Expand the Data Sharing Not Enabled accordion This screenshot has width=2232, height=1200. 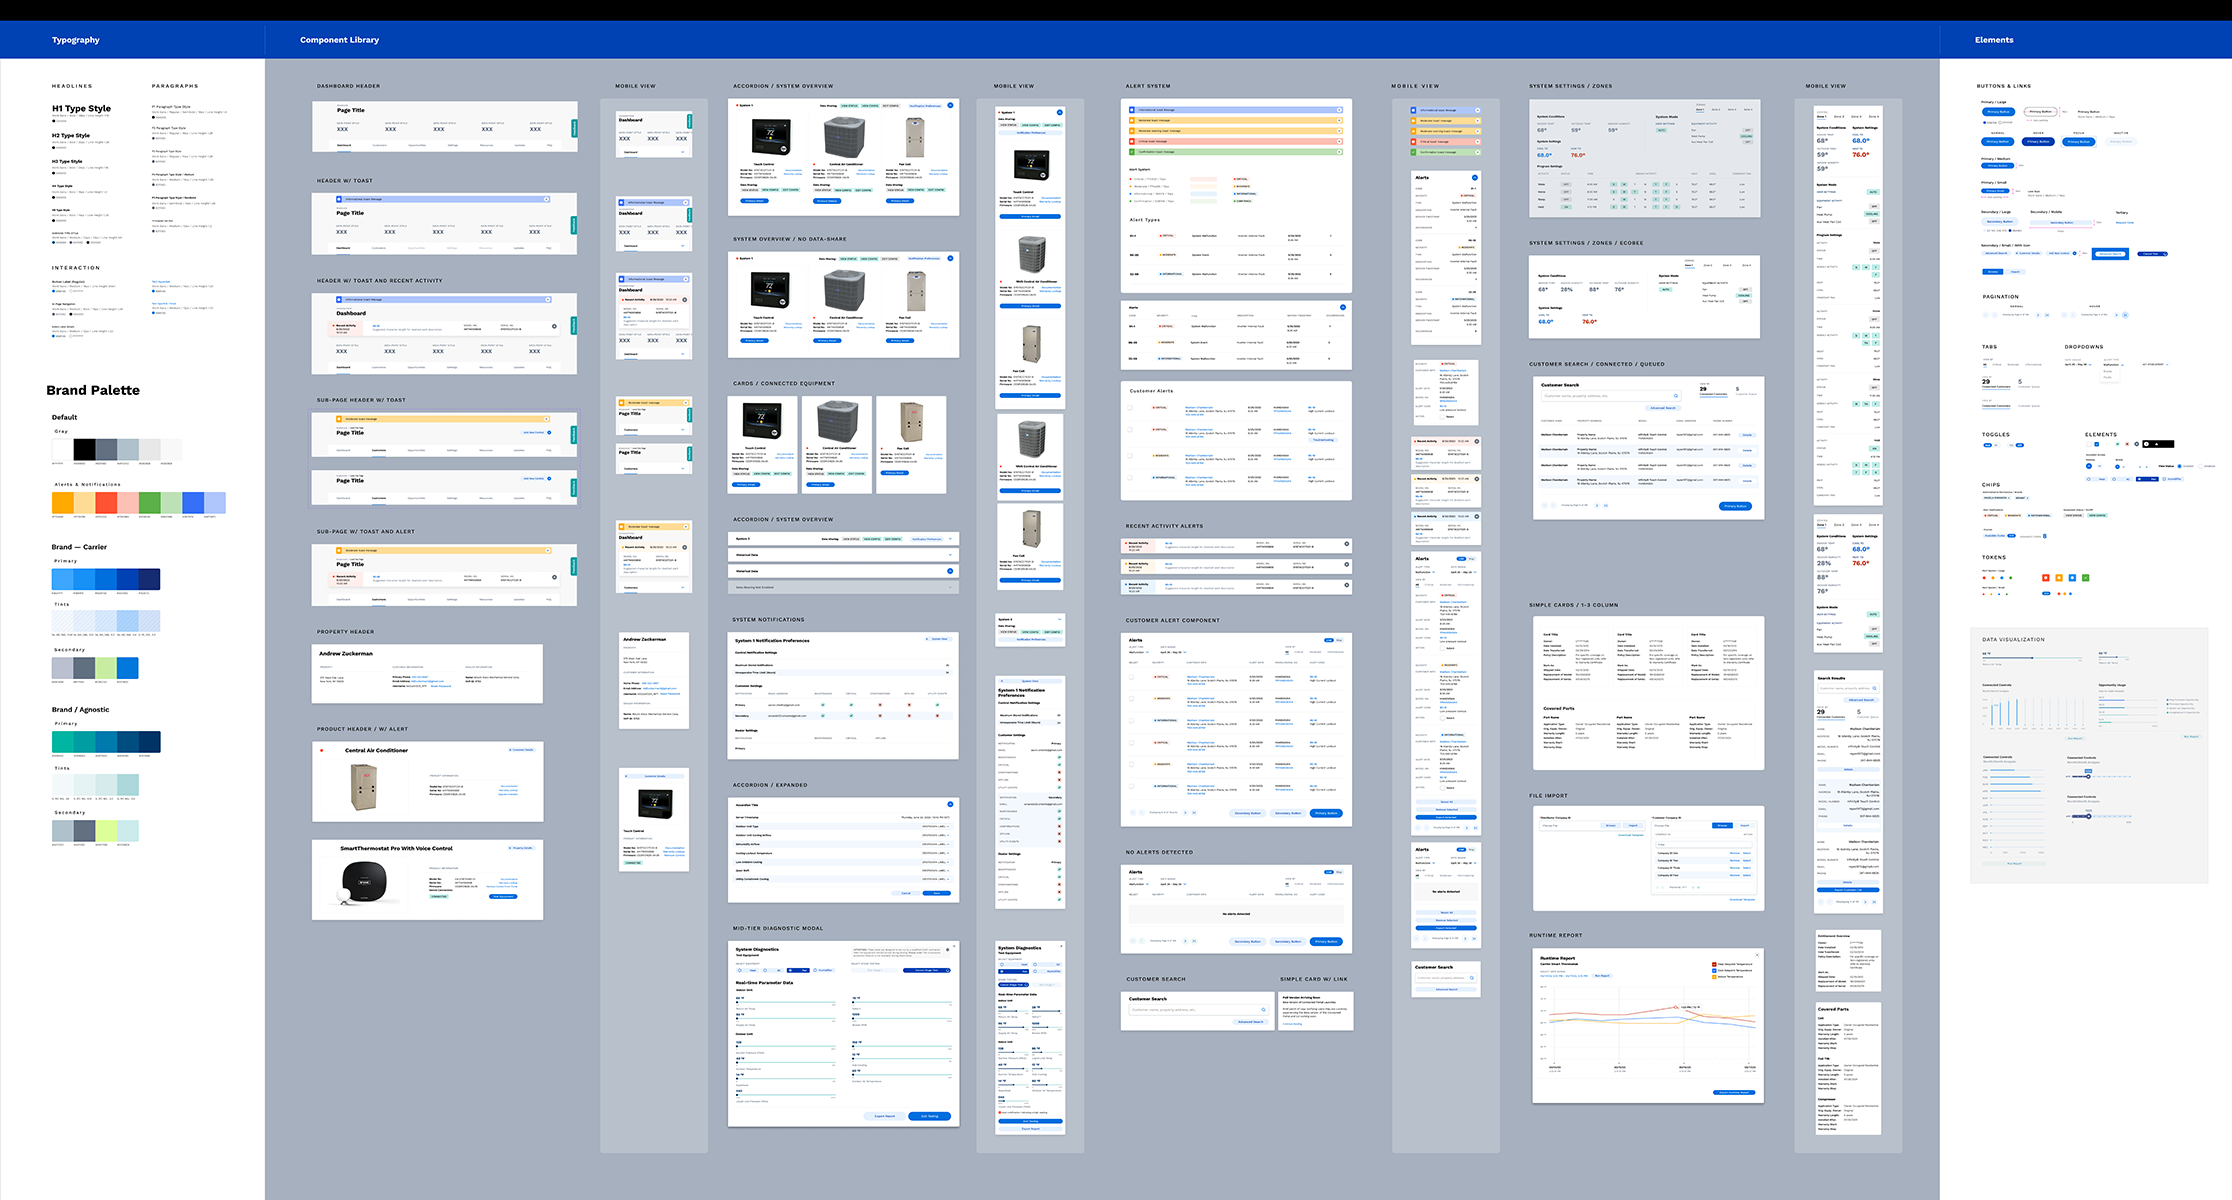click(x=950, y=587)
